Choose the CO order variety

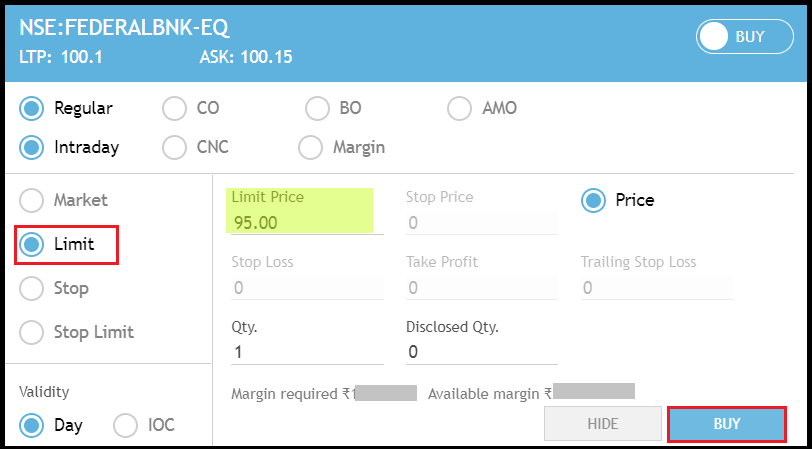(x=174, y=108)
